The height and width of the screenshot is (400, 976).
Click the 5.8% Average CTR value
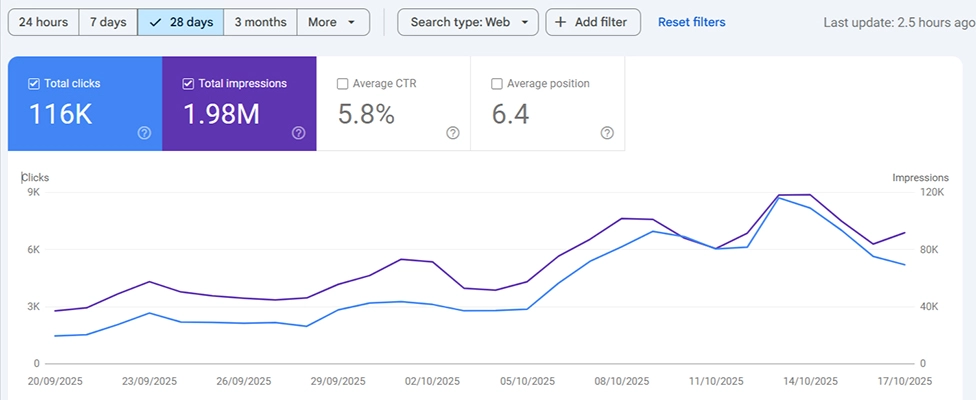366,115
